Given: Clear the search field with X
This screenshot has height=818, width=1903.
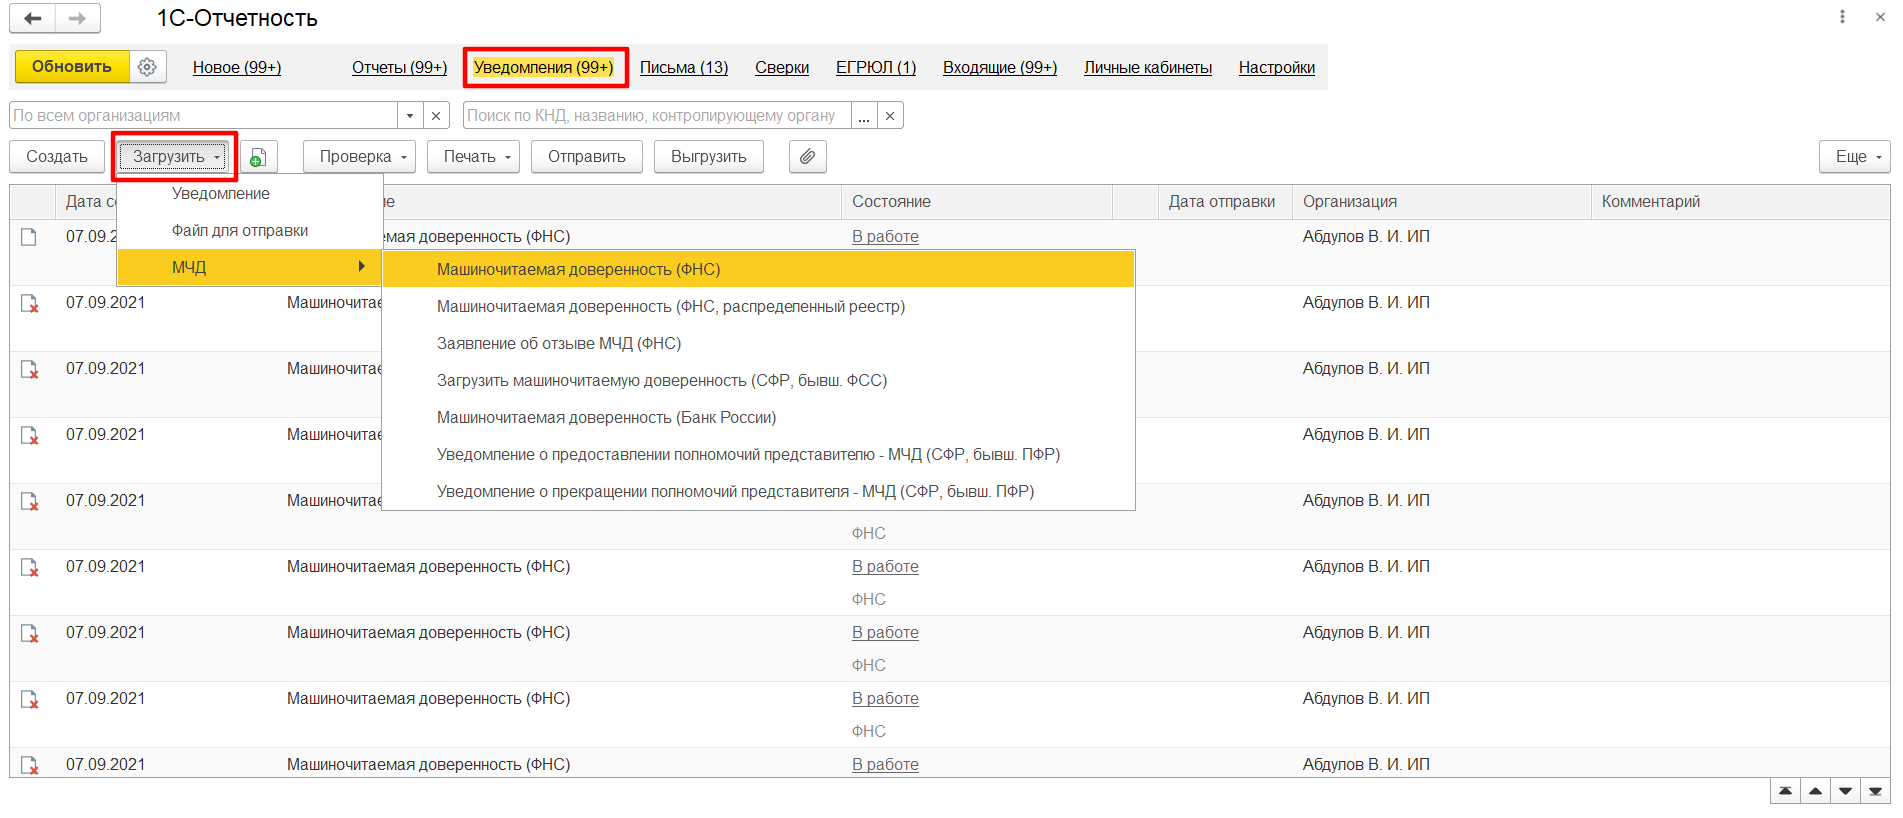Looking at the screenshot, I should click(890, 116).
